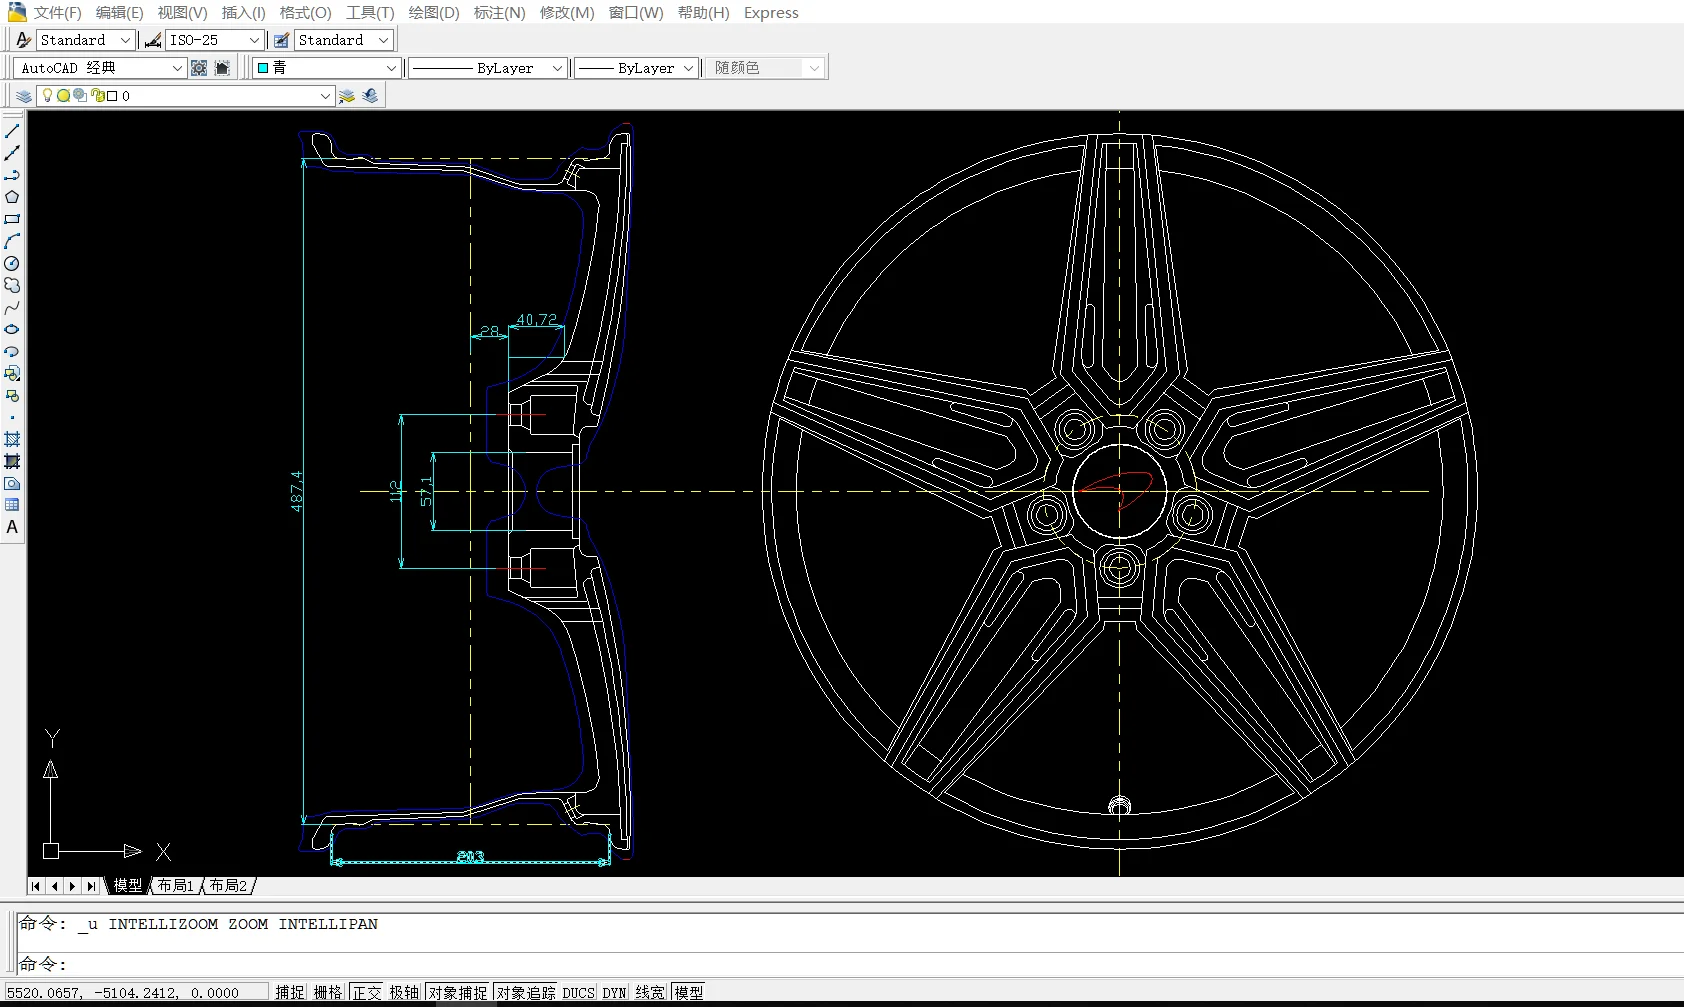This screenshot has height=1007, width=1684.
Task: Toggle 正交 (Ortho) mode in status bar
Action: coord(367,992)
